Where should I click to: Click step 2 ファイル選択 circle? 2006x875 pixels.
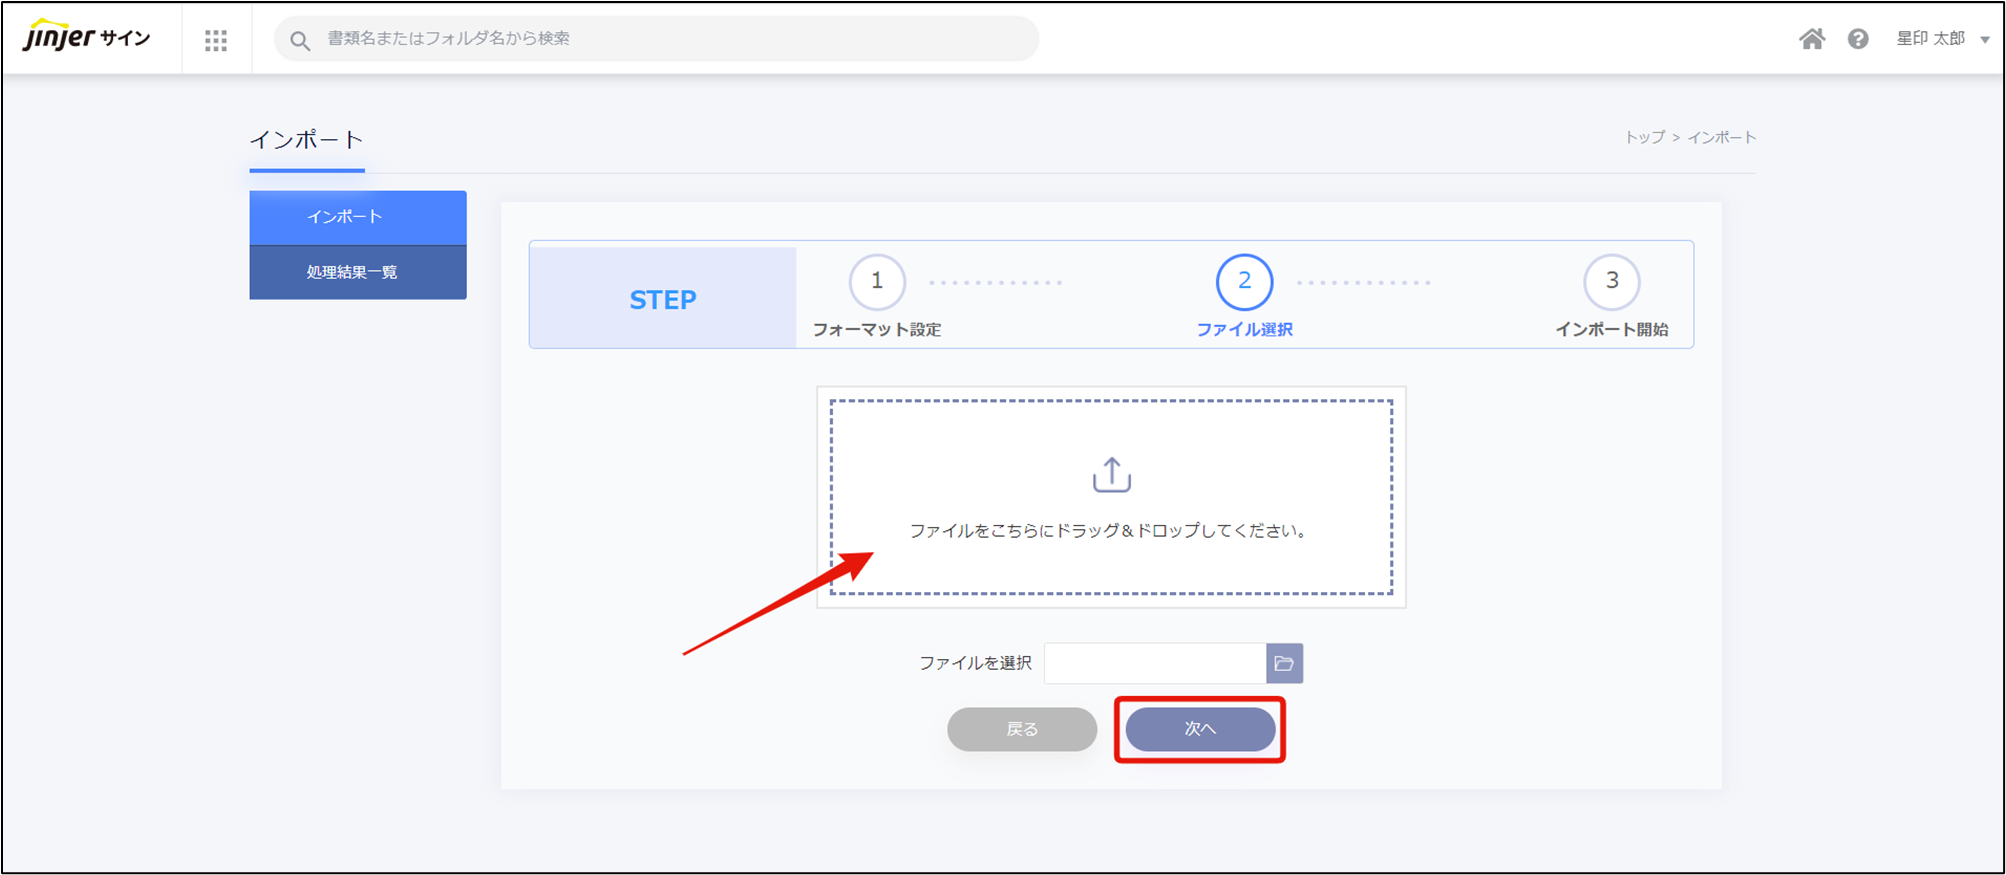(x=1244, y=282)
